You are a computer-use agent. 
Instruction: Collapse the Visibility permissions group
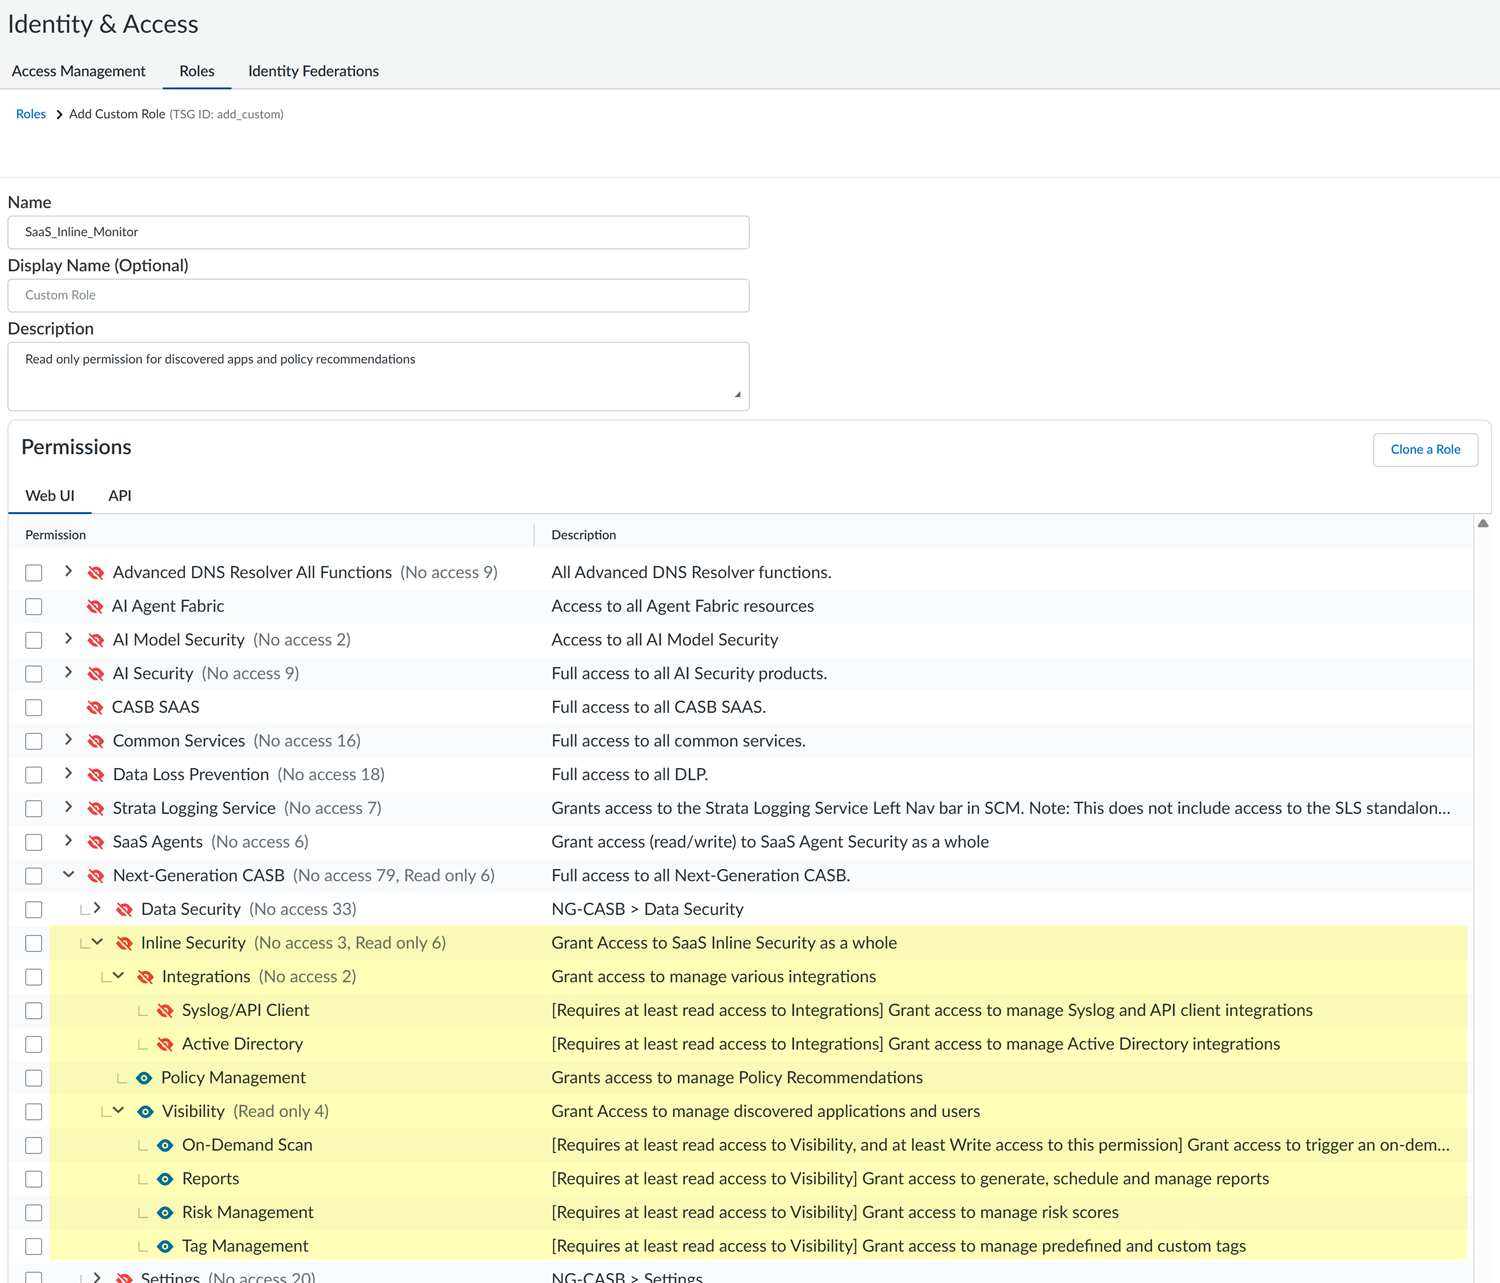pos(118,1111)
